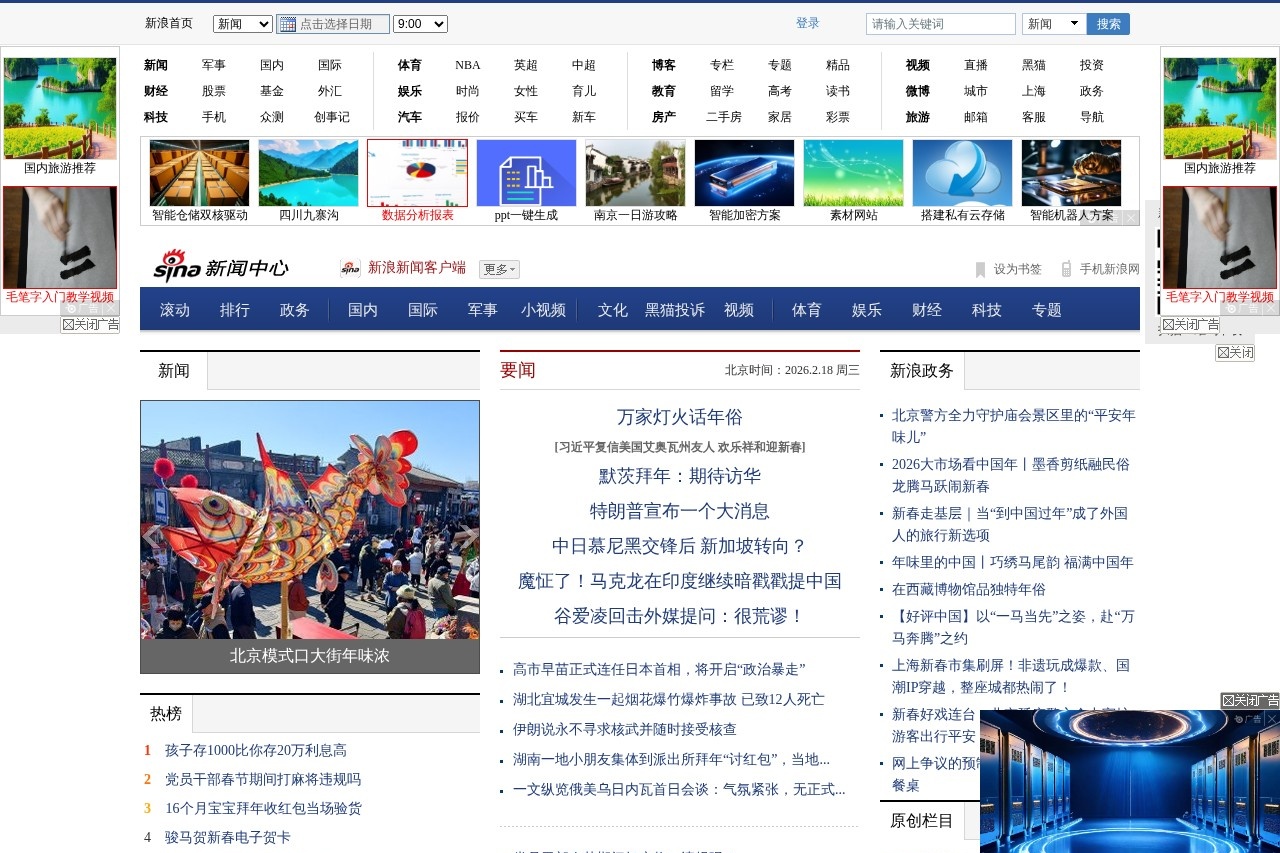Click the 北京模式口大街年味浓 photo caption
This screenshot has width=1280, height=853.
[x=310, y=656]
